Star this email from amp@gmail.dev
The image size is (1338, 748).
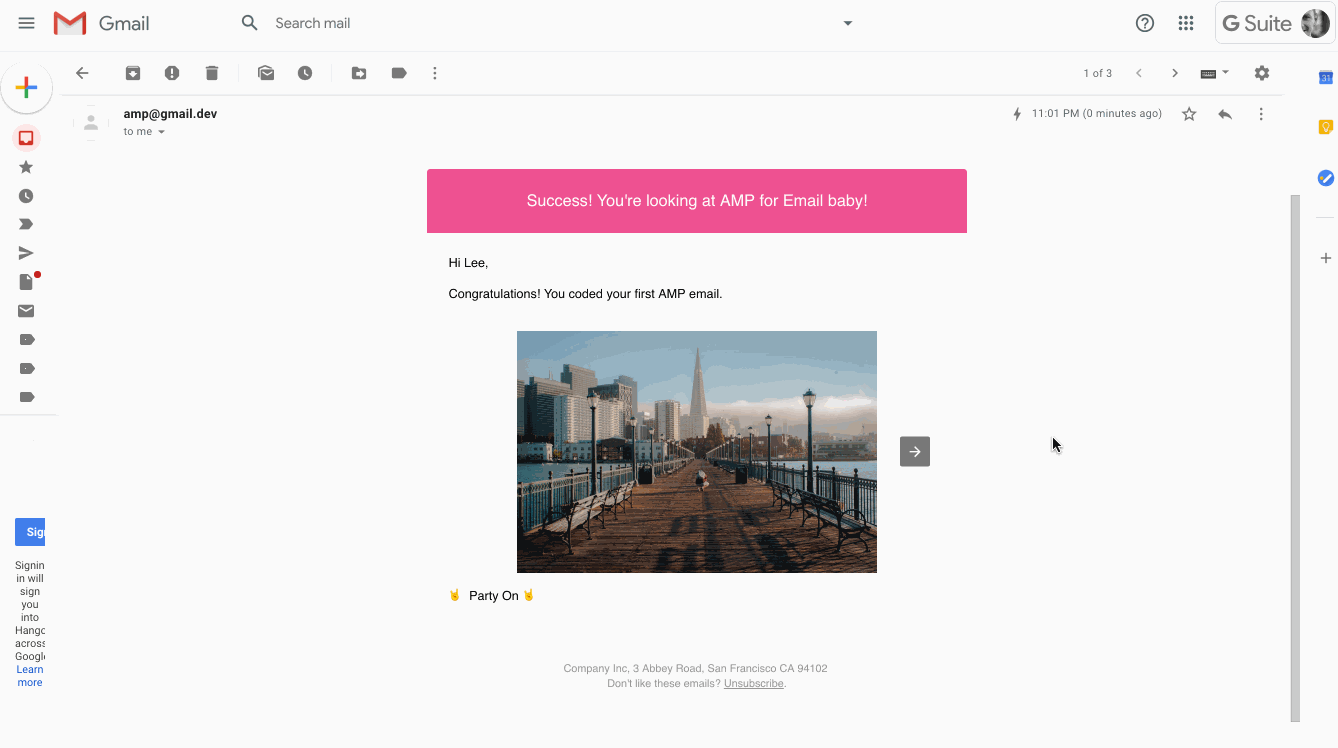pos(1189,114)
